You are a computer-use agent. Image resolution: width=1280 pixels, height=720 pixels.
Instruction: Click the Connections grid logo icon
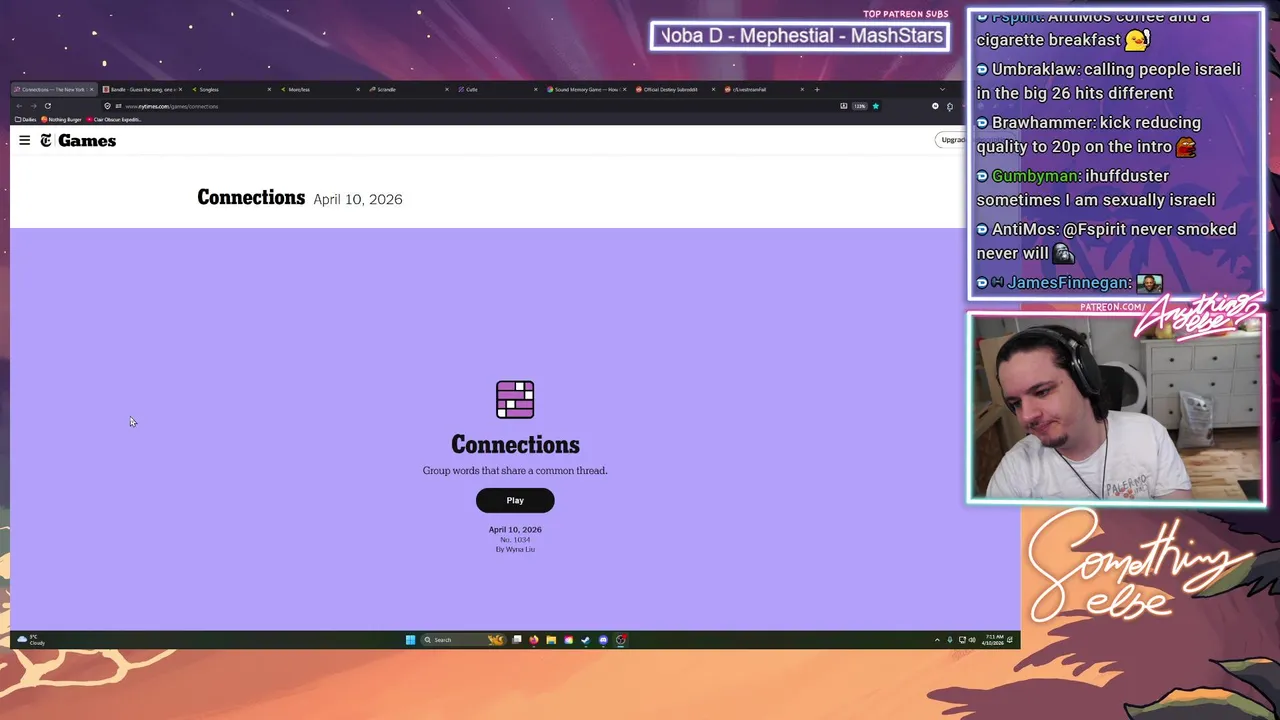[515, 399]
